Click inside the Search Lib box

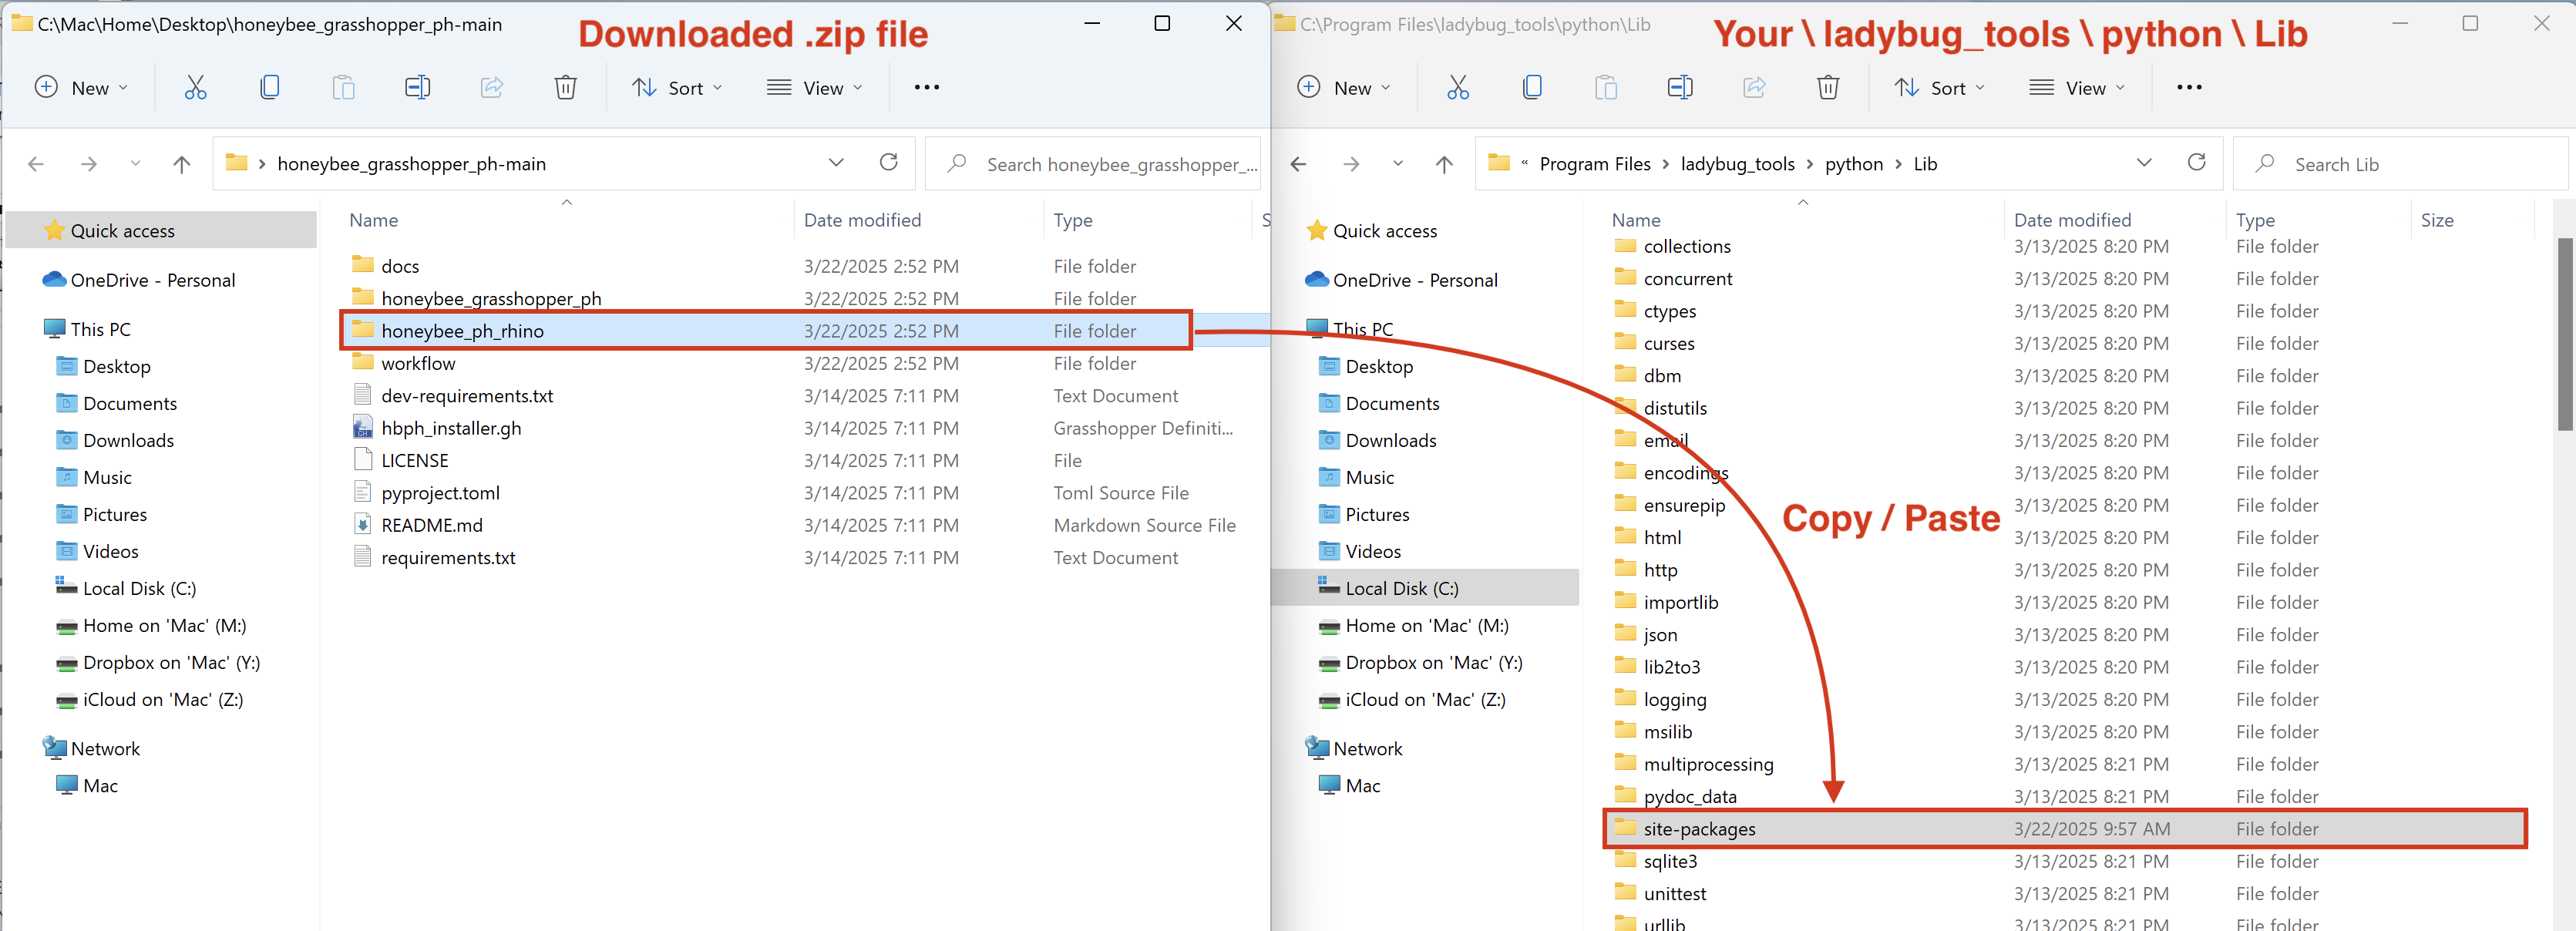(x=2400, y=163)
